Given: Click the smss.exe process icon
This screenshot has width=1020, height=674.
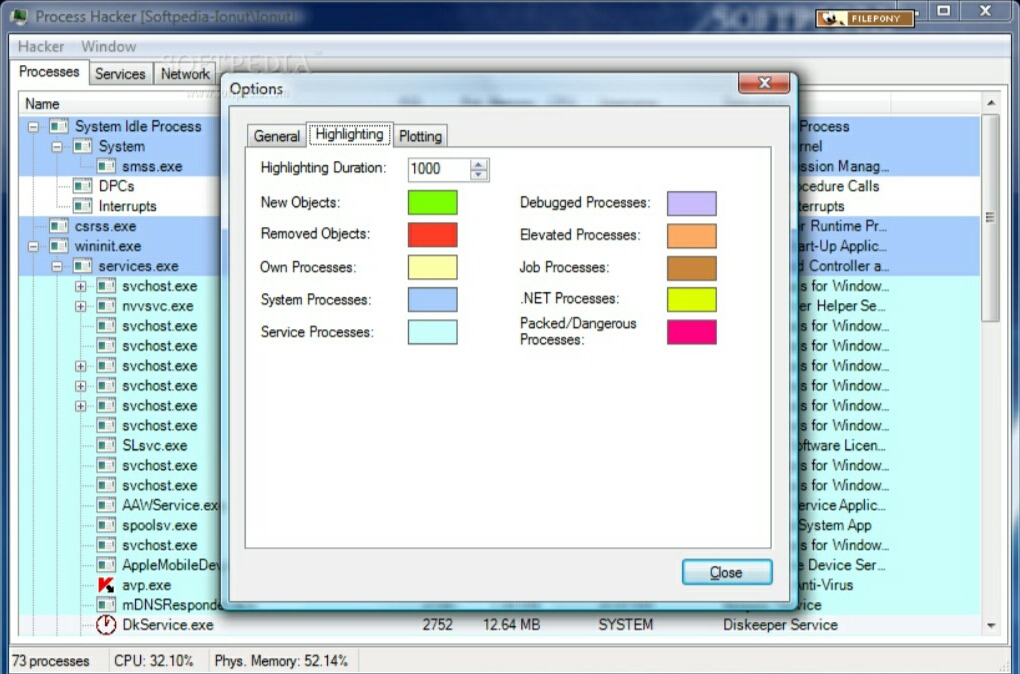Looking at the screenshot, I should 106,166.
